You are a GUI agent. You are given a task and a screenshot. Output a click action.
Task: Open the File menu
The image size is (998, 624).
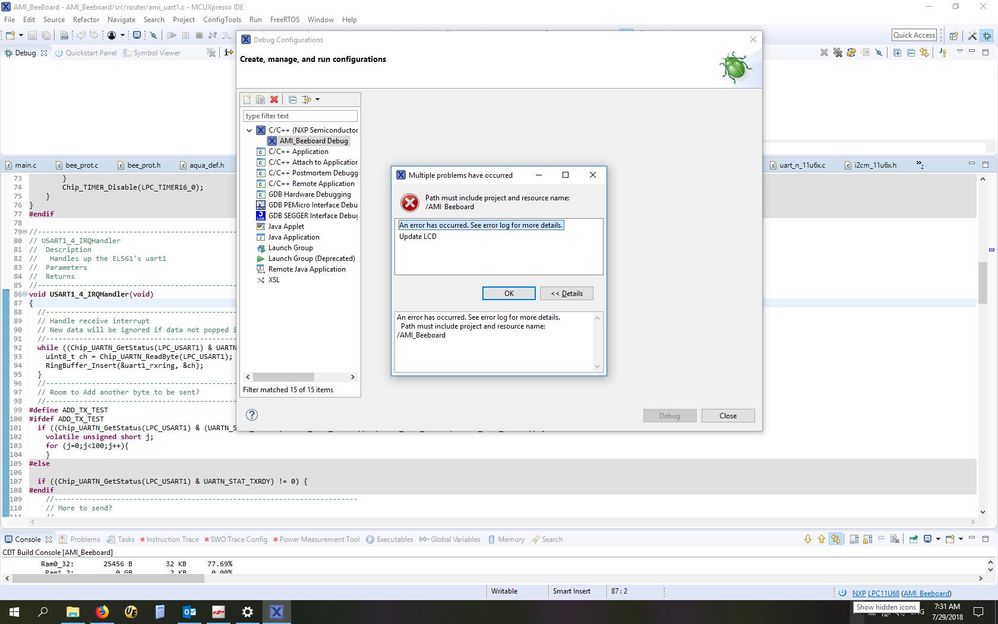tap(10, 20)
